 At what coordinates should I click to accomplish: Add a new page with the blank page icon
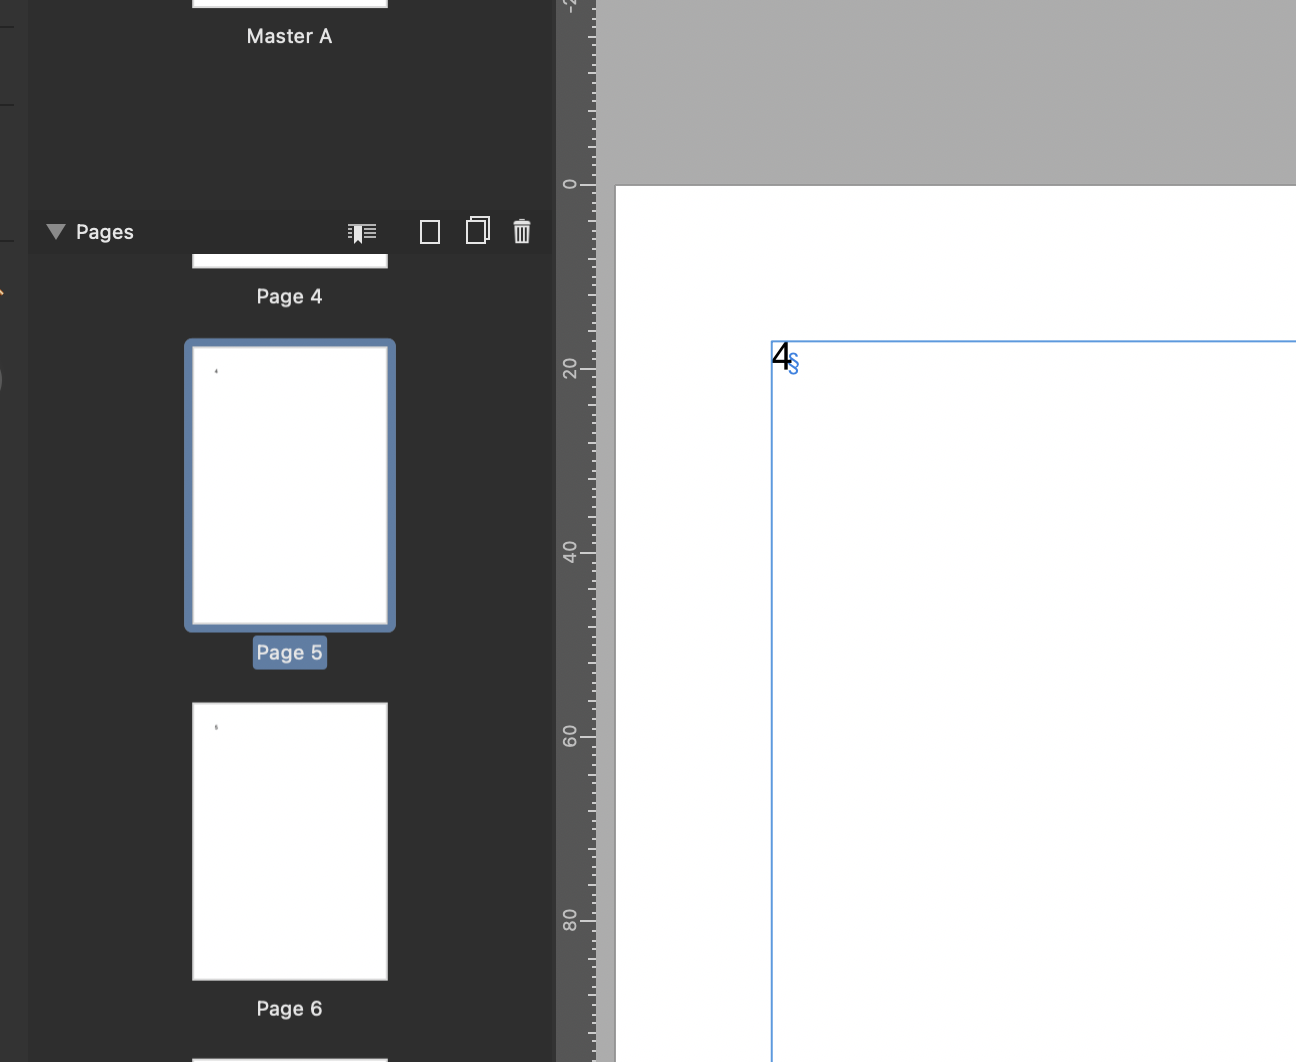pos(430,231)
